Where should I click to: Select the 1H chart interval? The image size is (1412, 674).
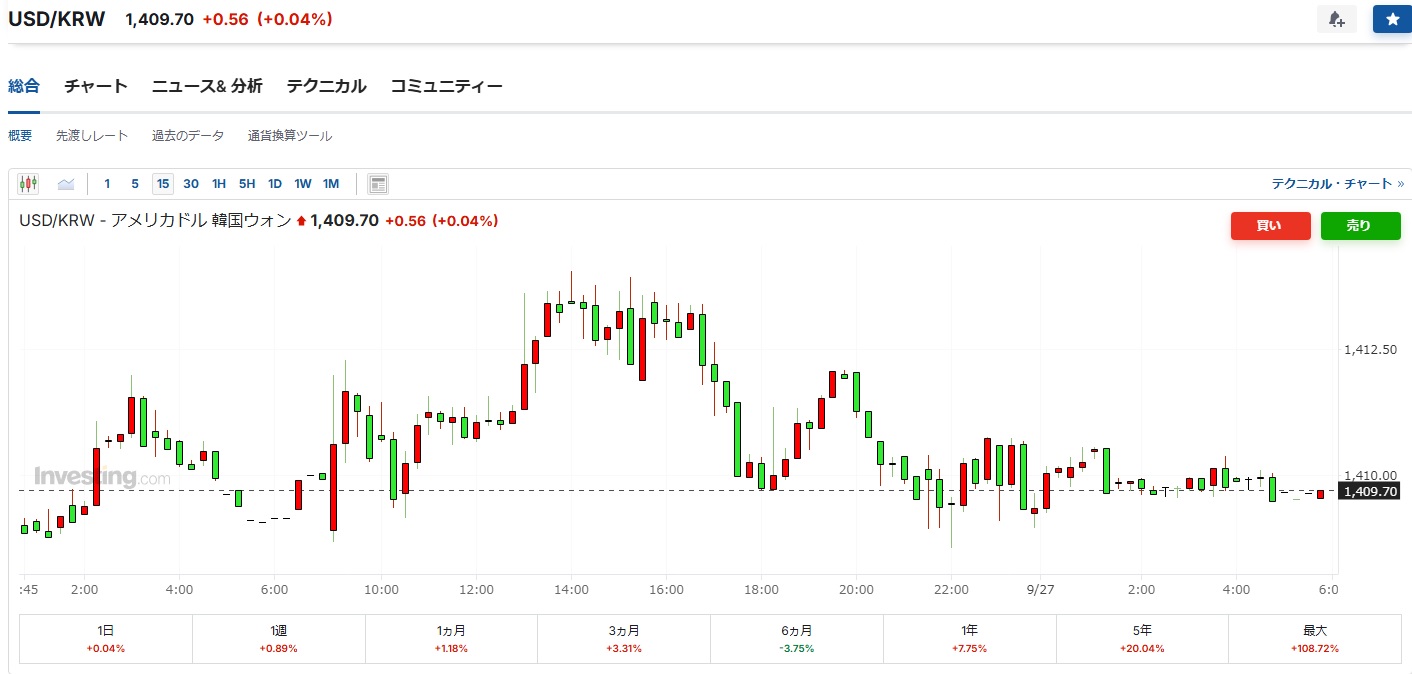[219, 184]
